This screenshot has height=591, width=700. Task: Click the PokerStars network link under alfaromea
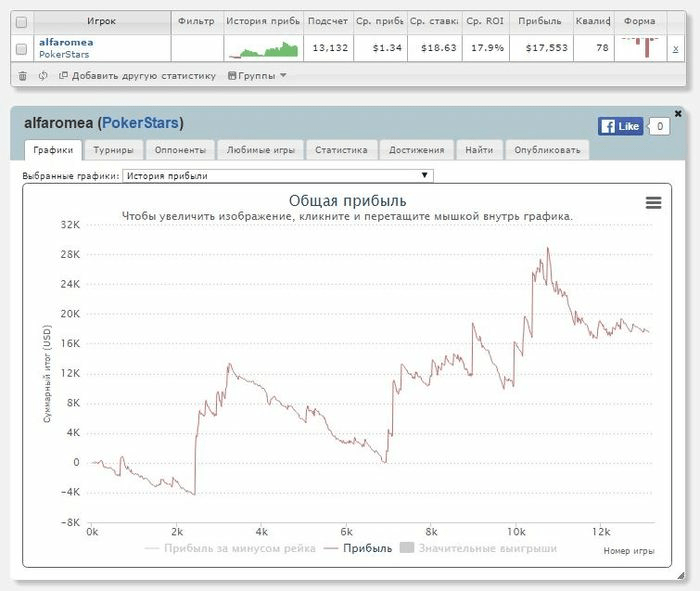64,54
